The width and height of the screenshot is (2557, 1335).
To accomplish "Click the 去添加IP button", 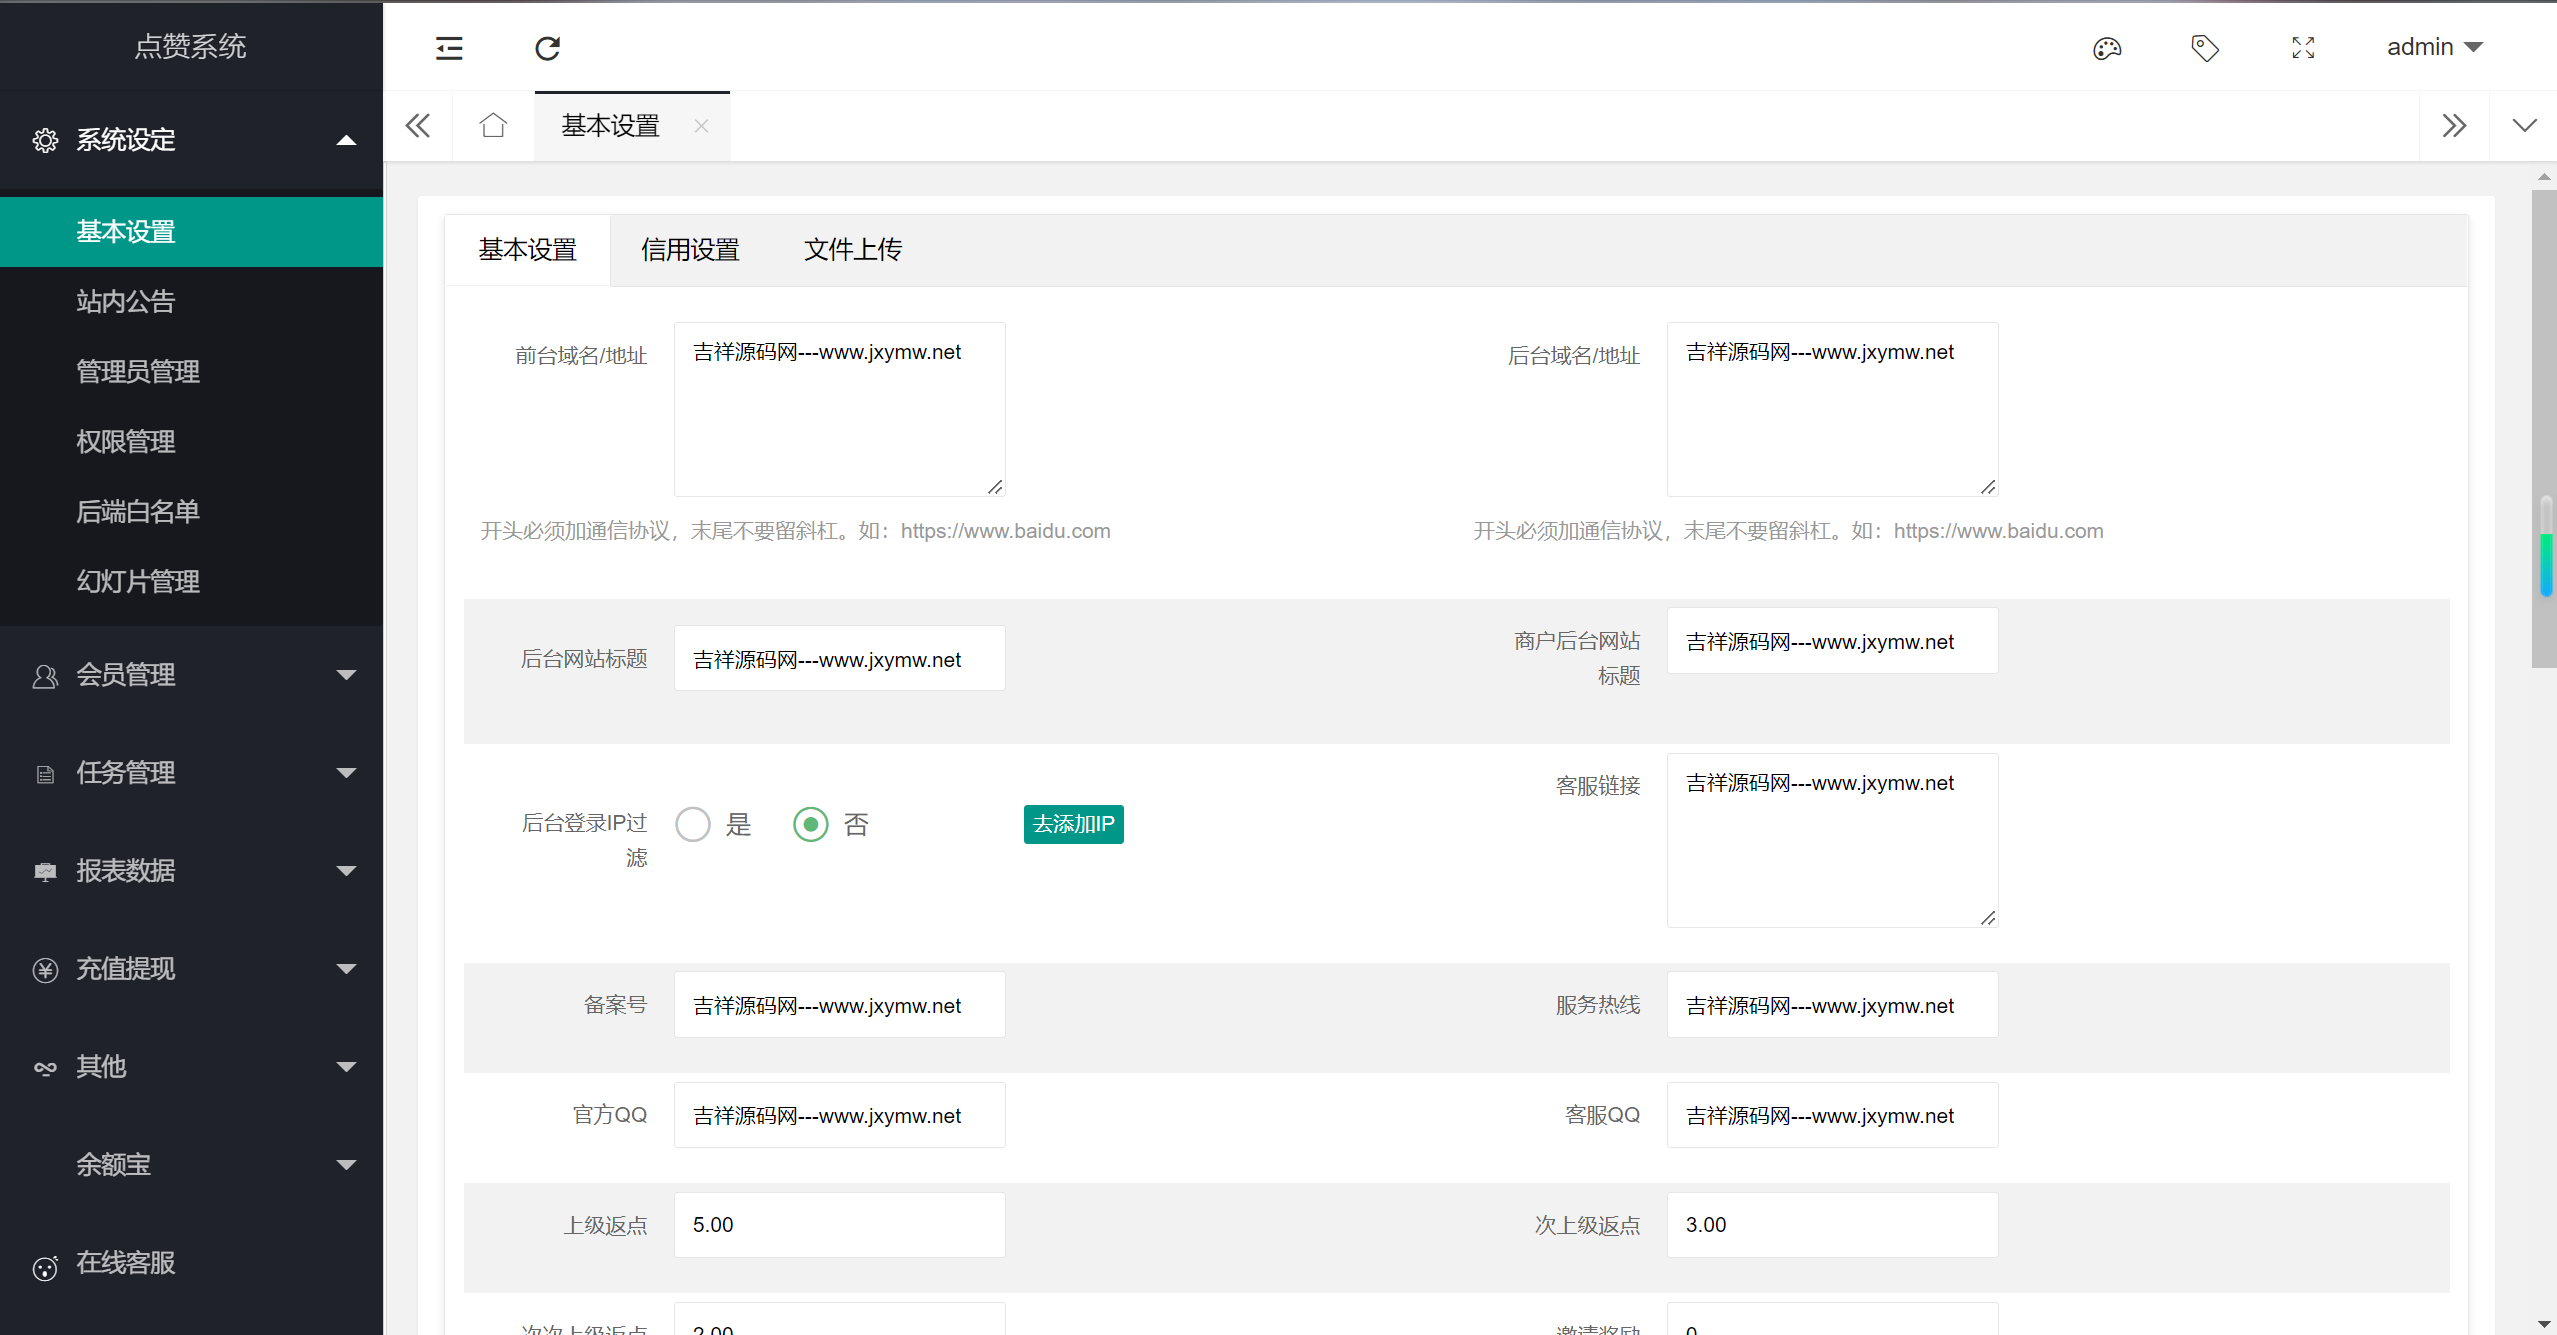I will tap(1073, 824).
